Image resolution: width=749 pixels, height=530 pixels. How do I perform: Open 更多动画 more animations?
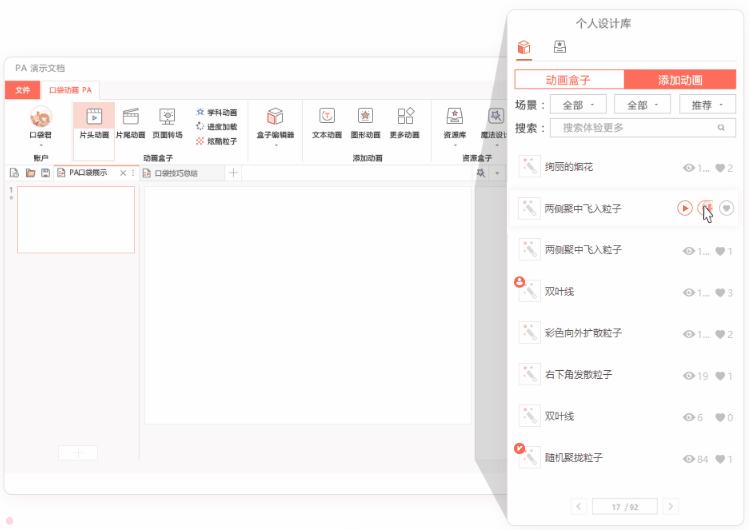[405, 123]
